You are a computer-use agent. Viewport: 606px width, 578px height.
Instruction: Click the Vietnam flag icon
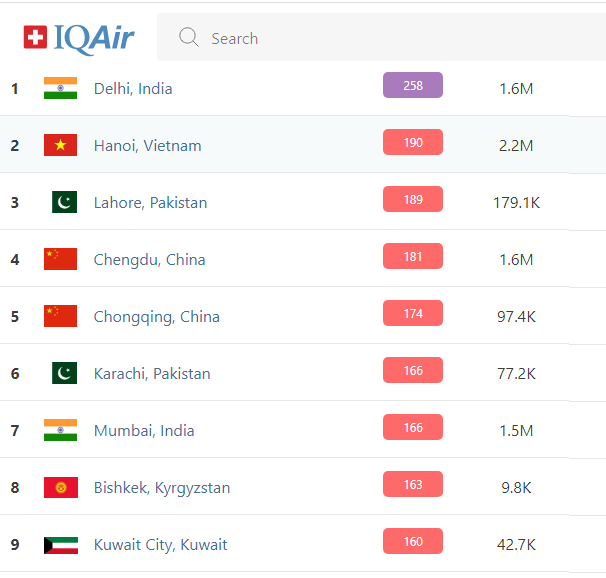(60, 145)
